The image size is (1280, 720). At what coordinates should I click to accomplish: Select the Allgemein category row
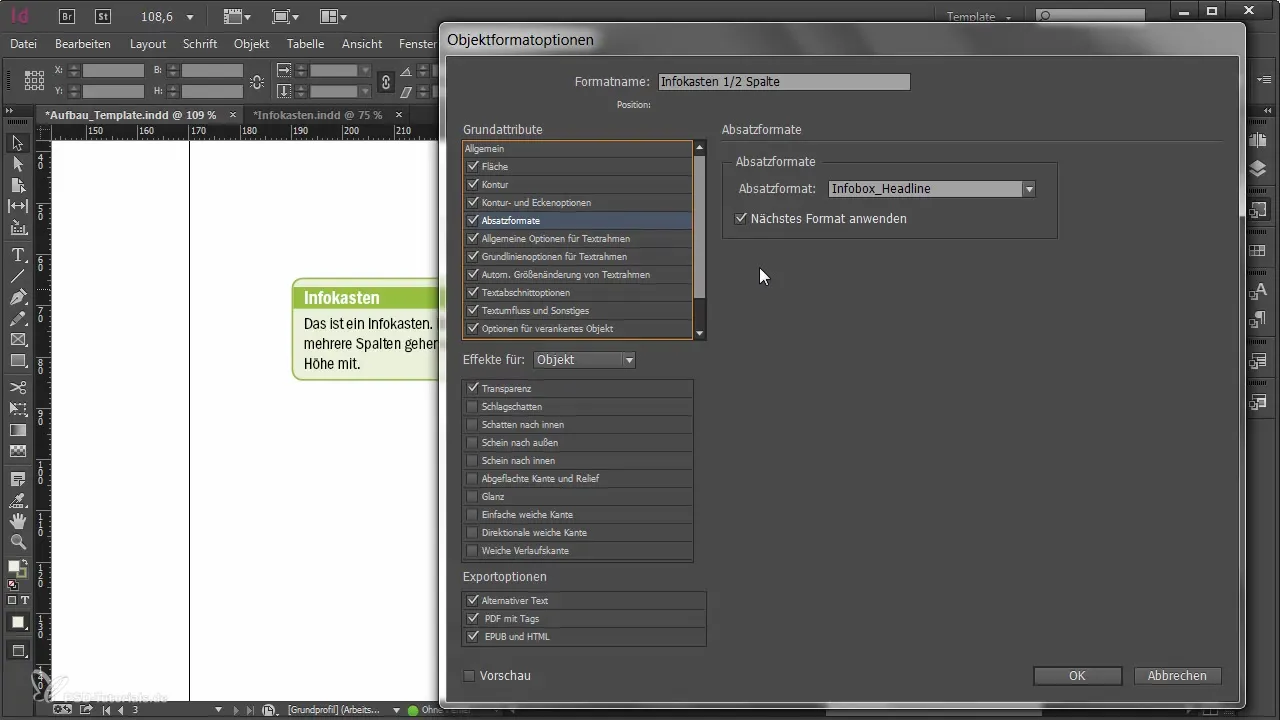point(578,149)
